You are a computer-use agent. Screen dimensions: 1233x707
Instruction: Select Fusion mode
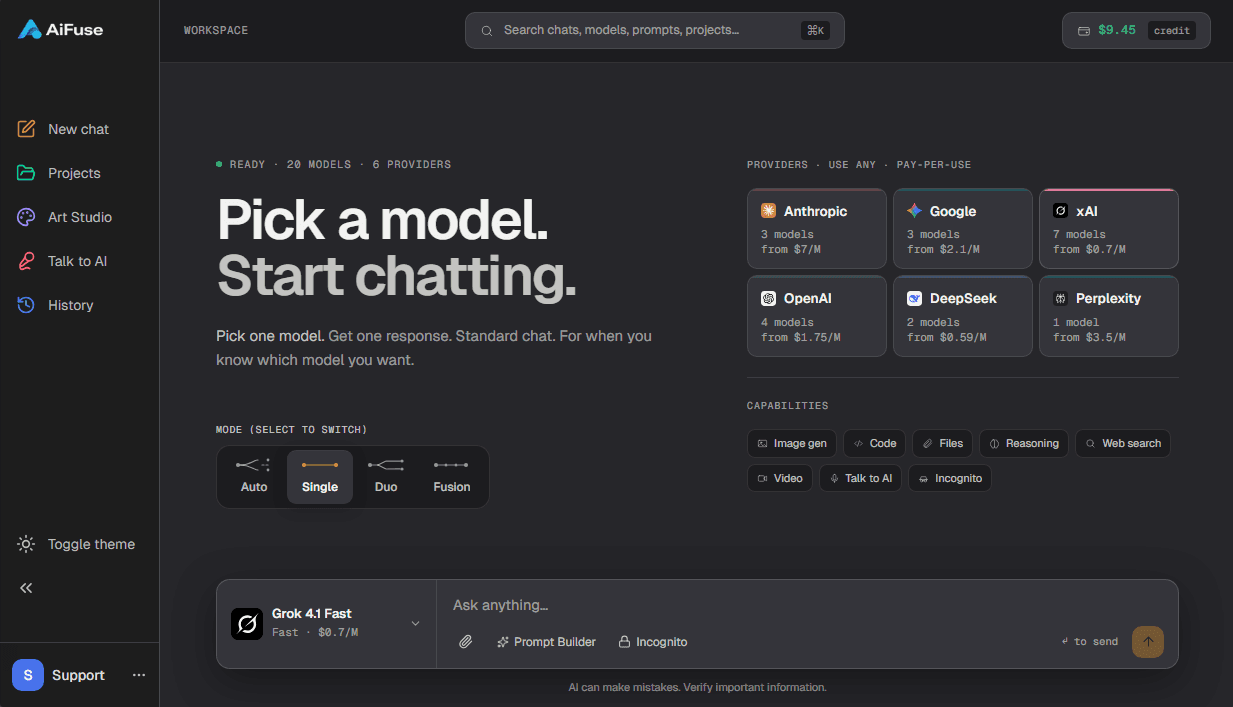click(x=452, y=477)
